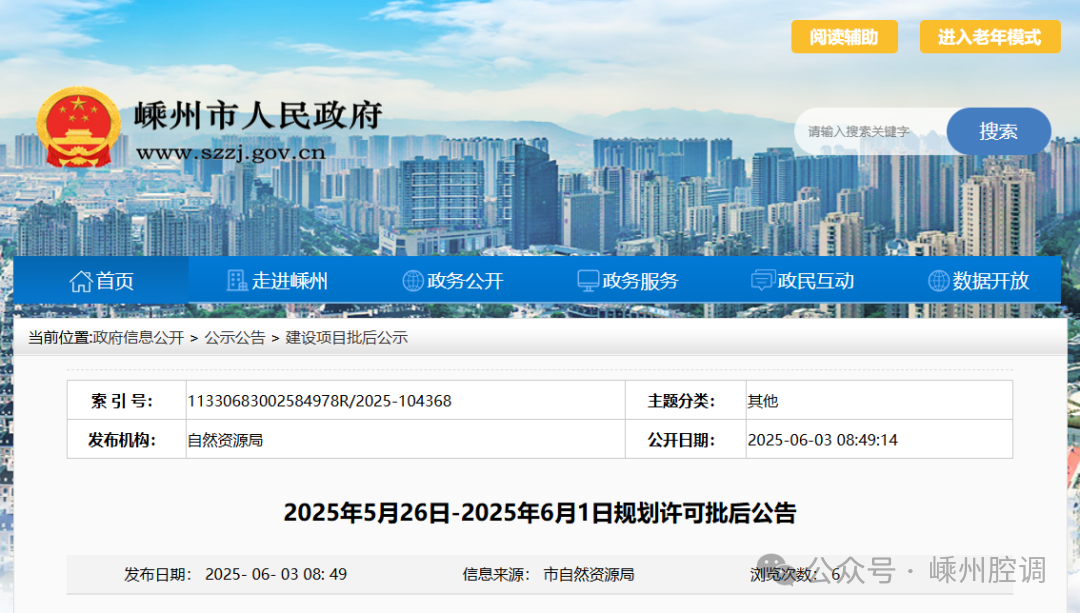
Task: Click the home icon beside 首页
Action: pyautogui.click(x=80, y=281)
